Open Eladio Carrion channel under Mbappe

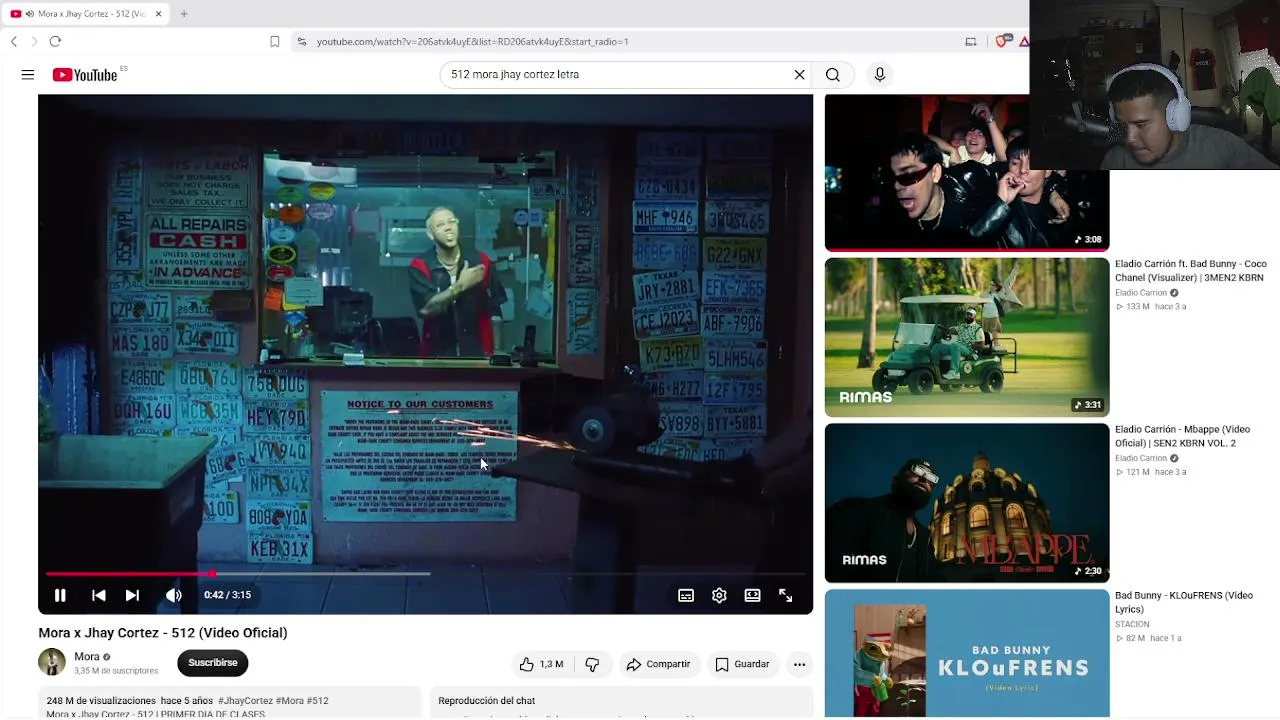pyautogui.click(x=1141, y=458)
